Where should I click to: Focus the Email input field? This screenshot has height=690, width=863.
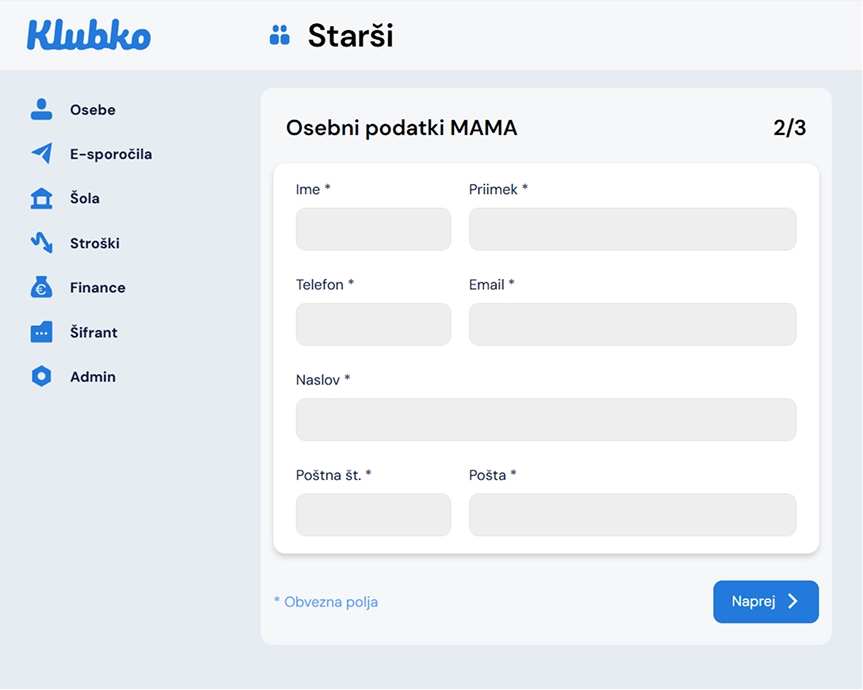point(632,324)
